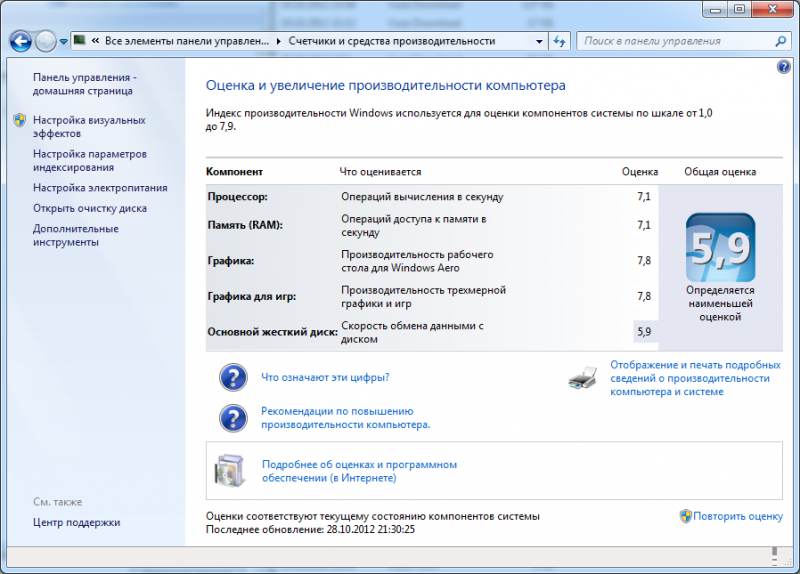Image resolution: width=800 pixels, height=574 pixels.
Task: Click the Forward navigation arrow button
Action: pos(46,41)
